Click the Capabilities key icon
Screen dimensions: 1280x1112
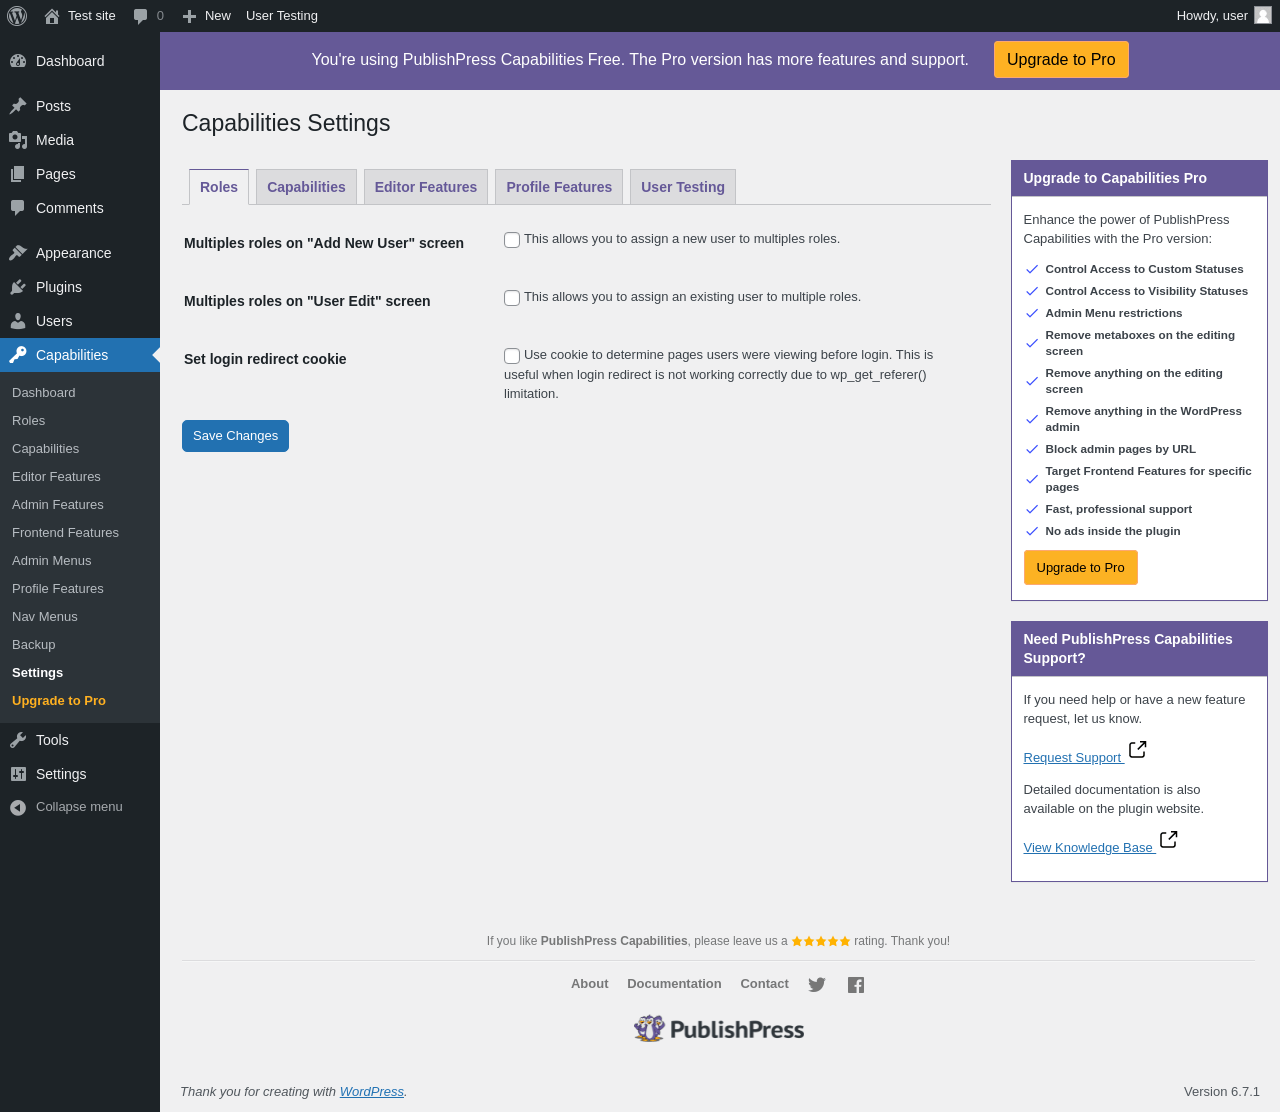tap(18, 355)
